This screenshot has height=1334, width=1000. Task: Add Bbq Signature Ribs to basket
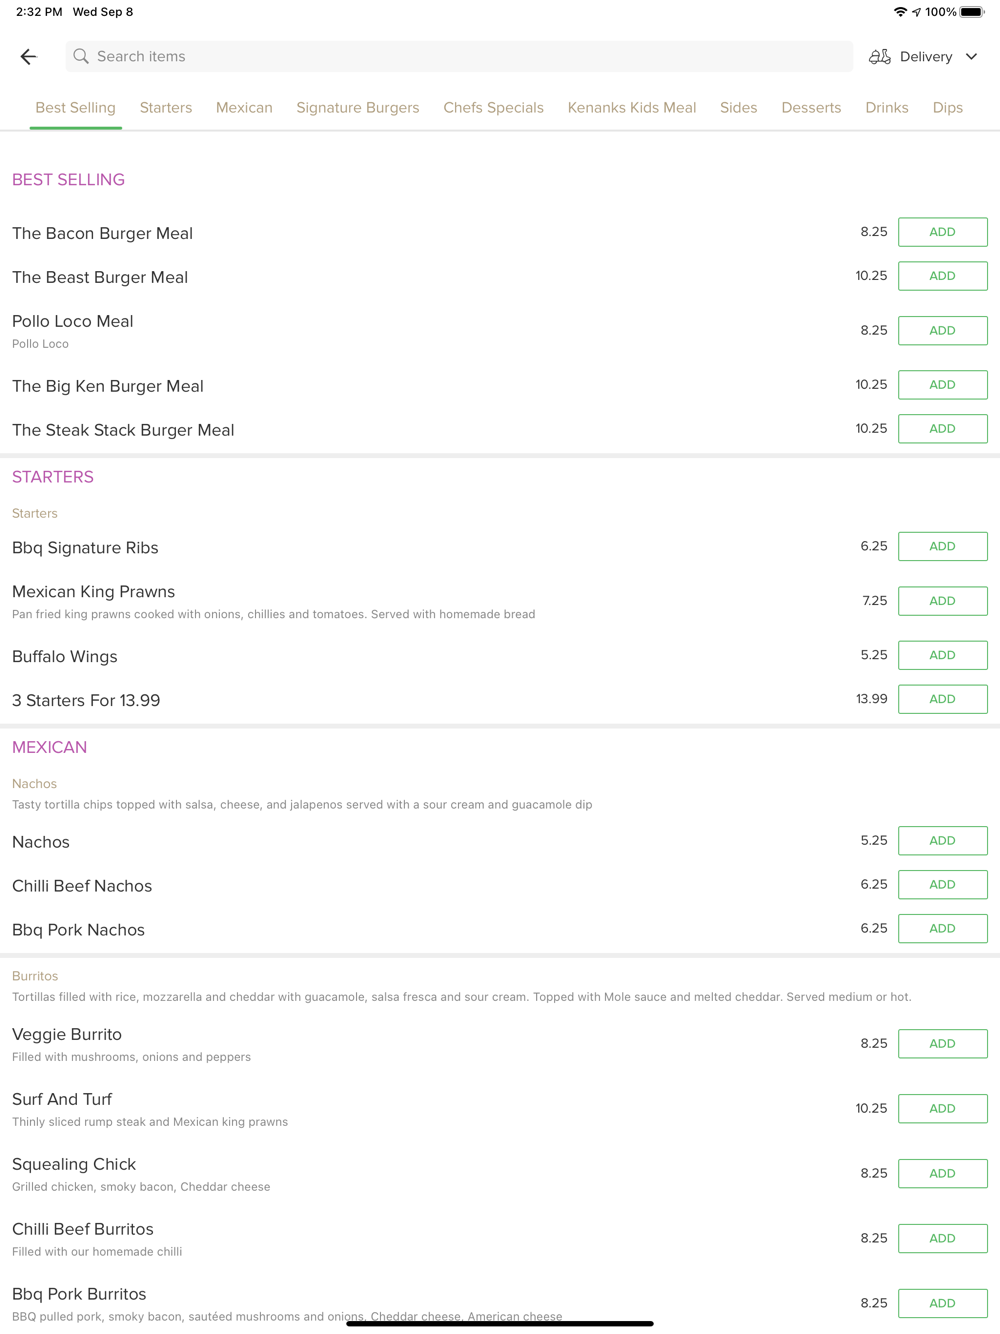click(x=942, y=547)
